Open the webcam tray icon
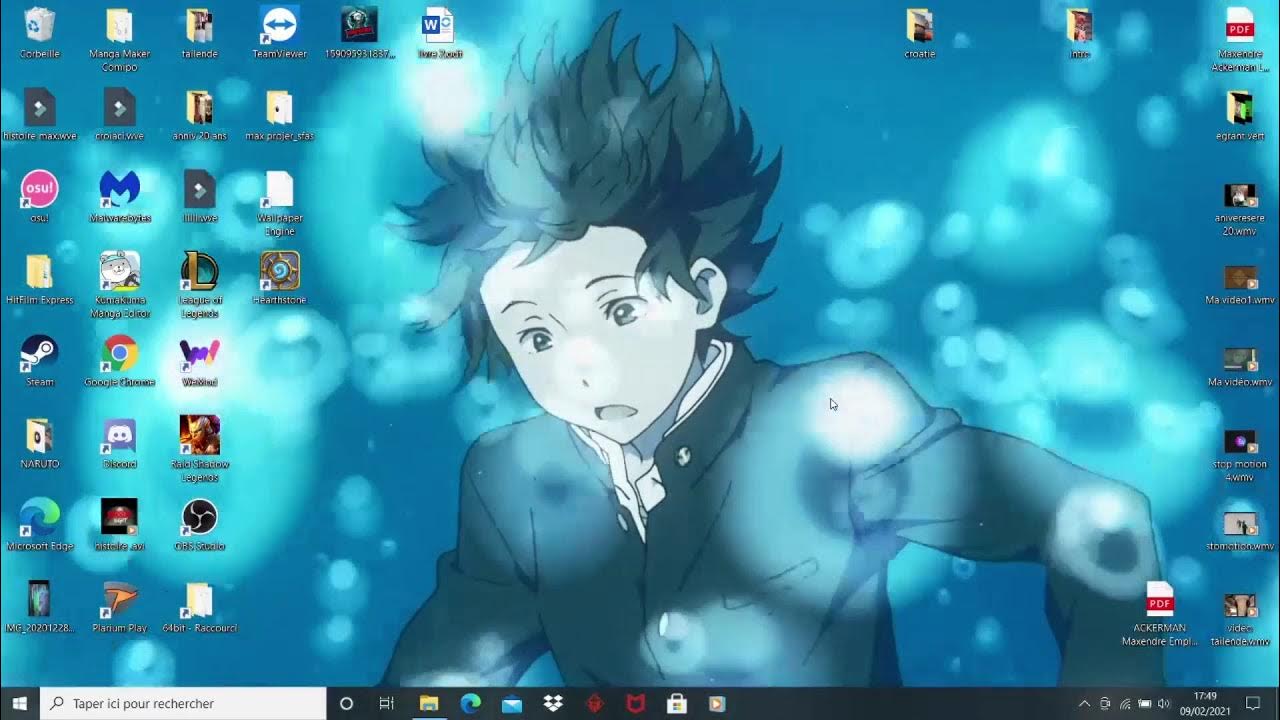The width and height of the screenshot is (1280, 720). pyautogui.click(x=1105, y=704)
